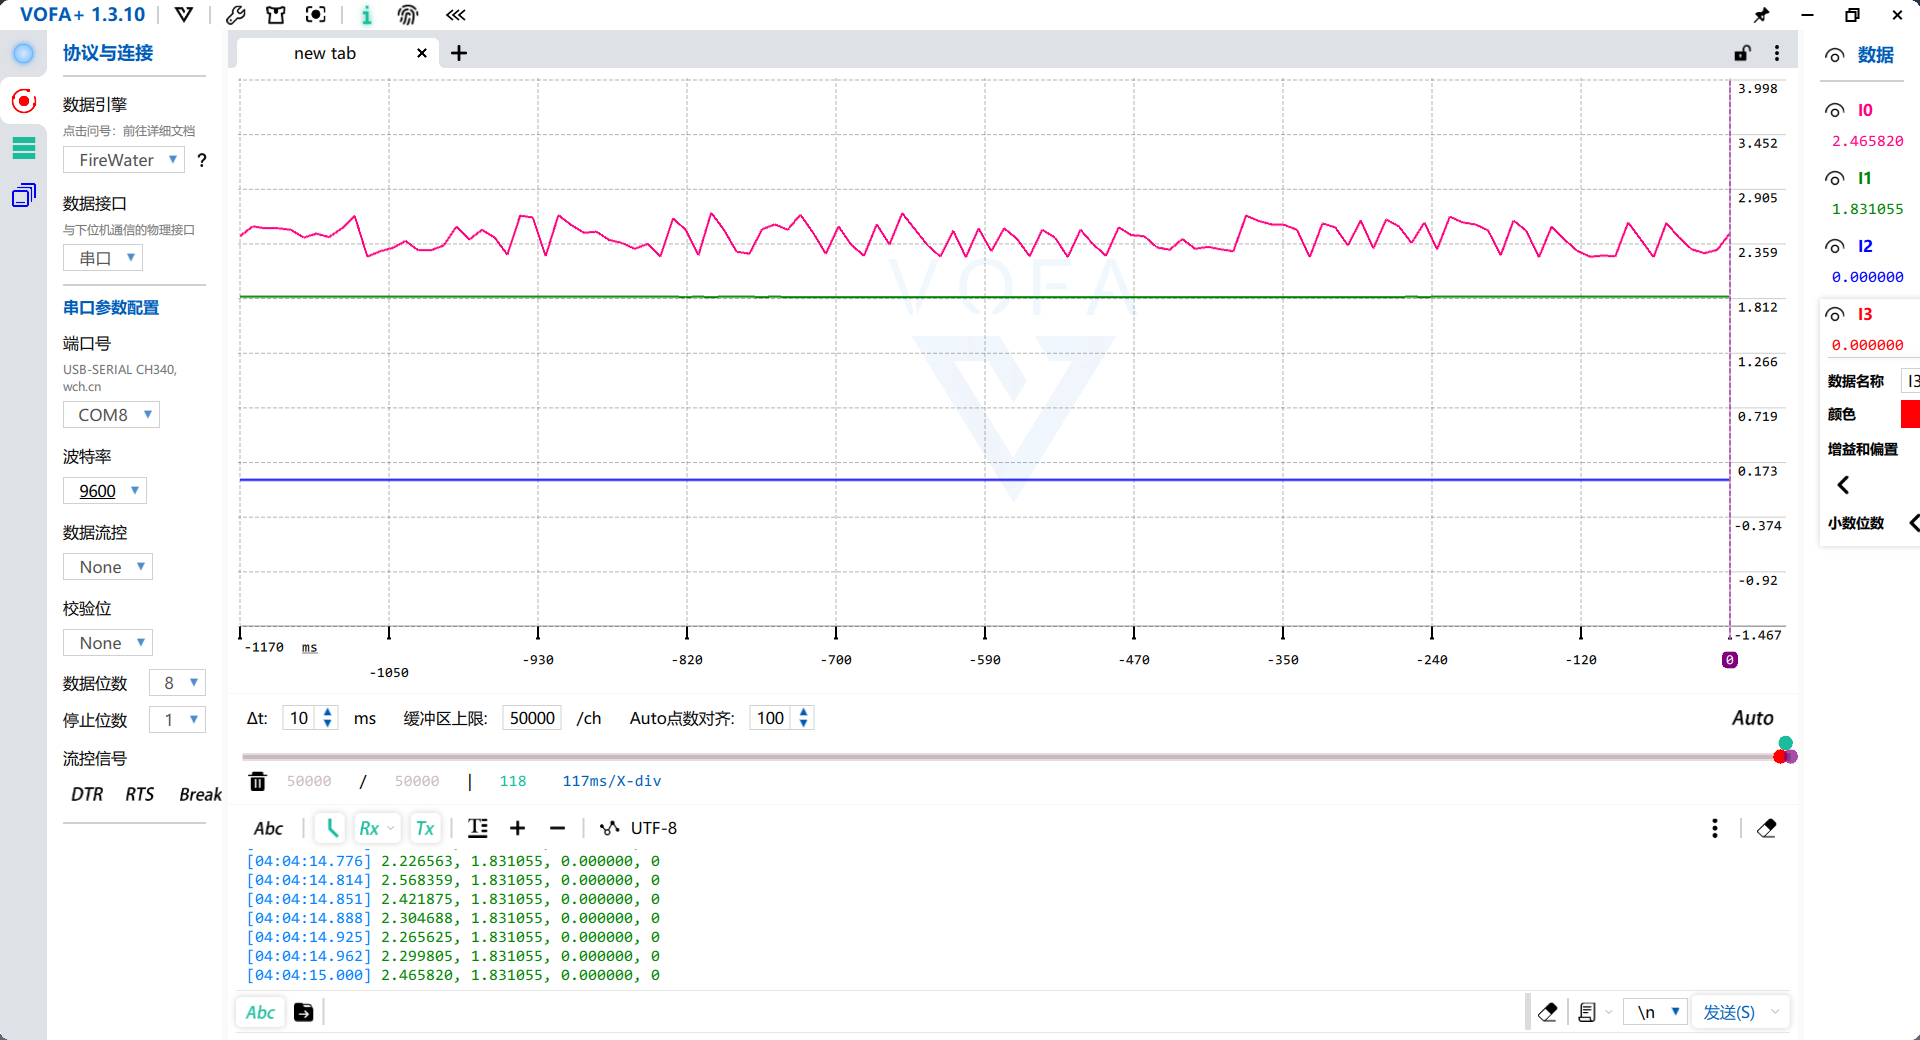1920x1040 pixels.
Task: Click the Δt value input field
Action: (x=300, y=718)
